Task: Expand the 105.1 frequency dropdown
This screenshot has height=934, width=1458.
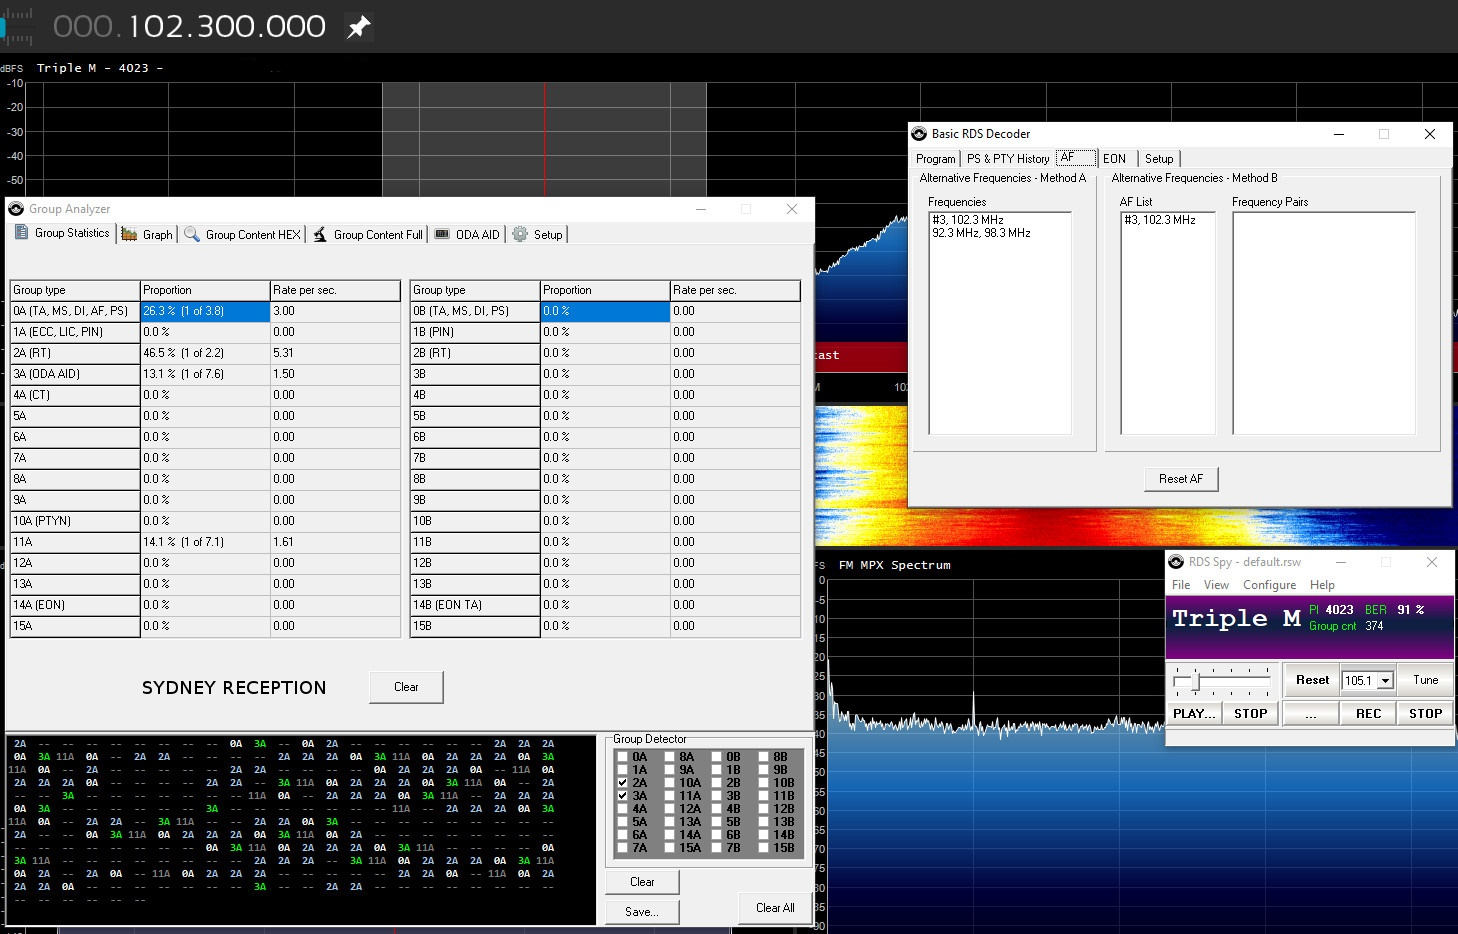Action: (x=1385, y=681)
